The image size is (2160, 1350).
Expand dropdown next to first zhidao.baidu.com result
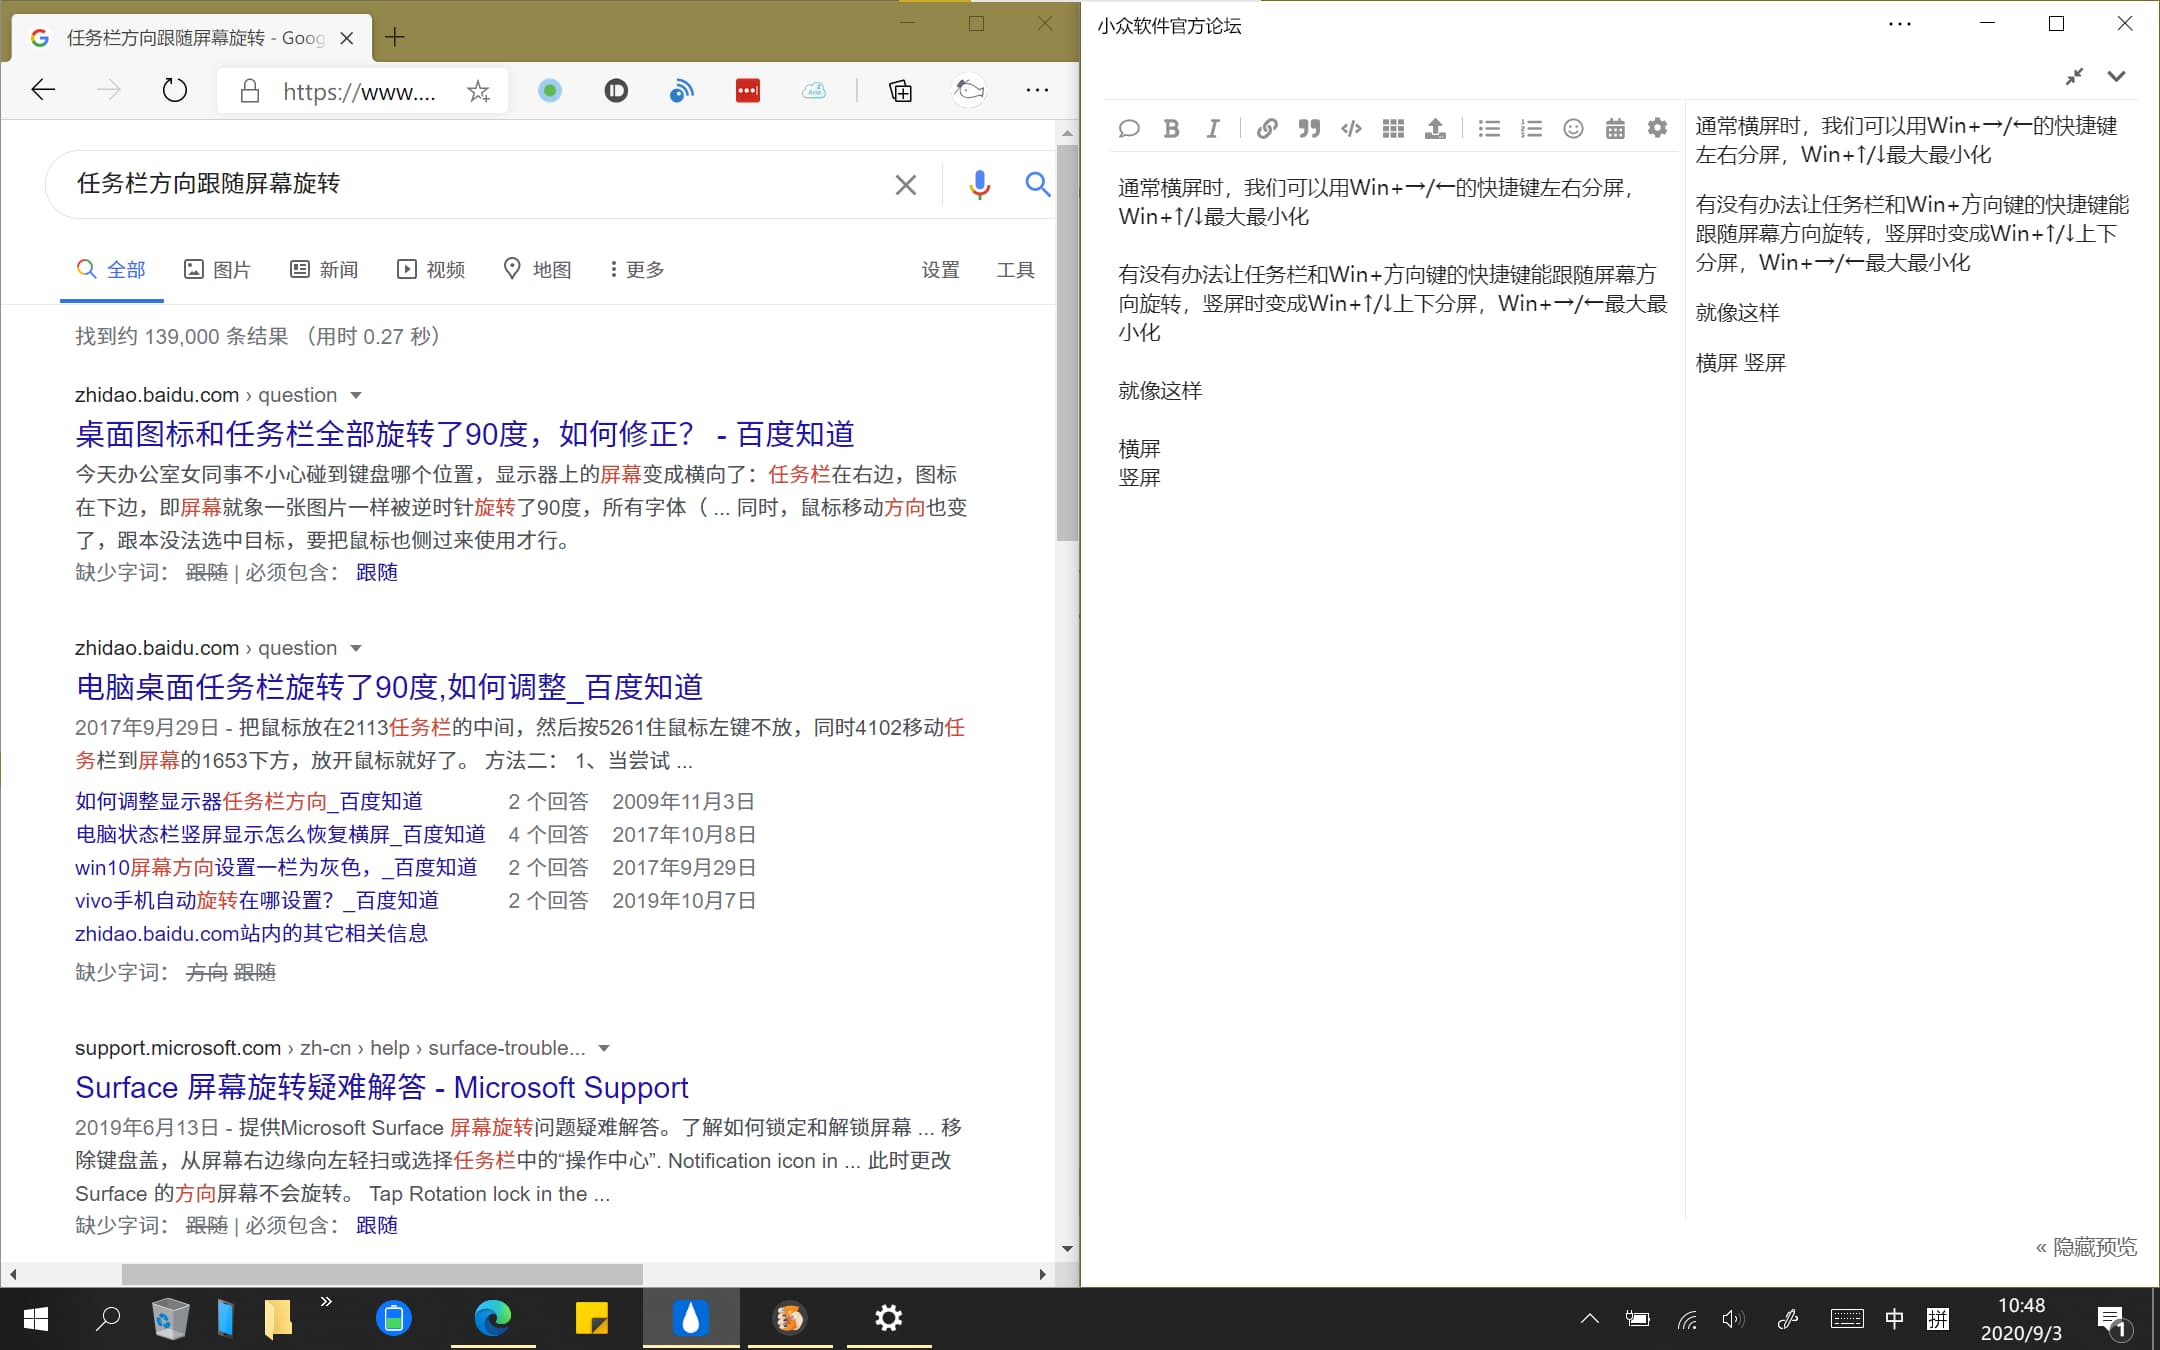(x=356, y=395)
